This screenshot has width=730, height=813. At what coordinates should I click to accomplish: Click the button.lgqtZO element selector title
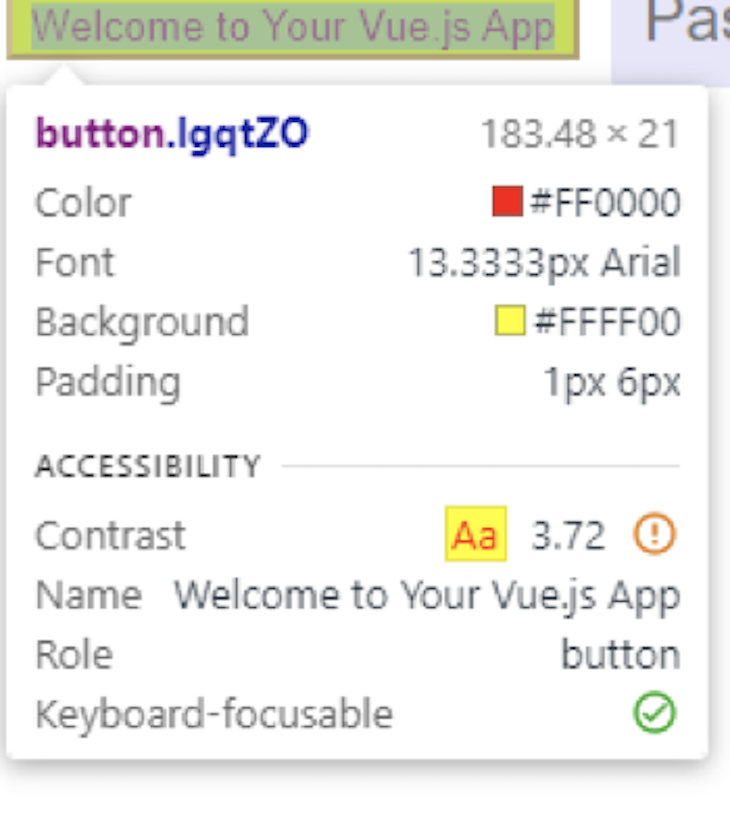[172, 133]
